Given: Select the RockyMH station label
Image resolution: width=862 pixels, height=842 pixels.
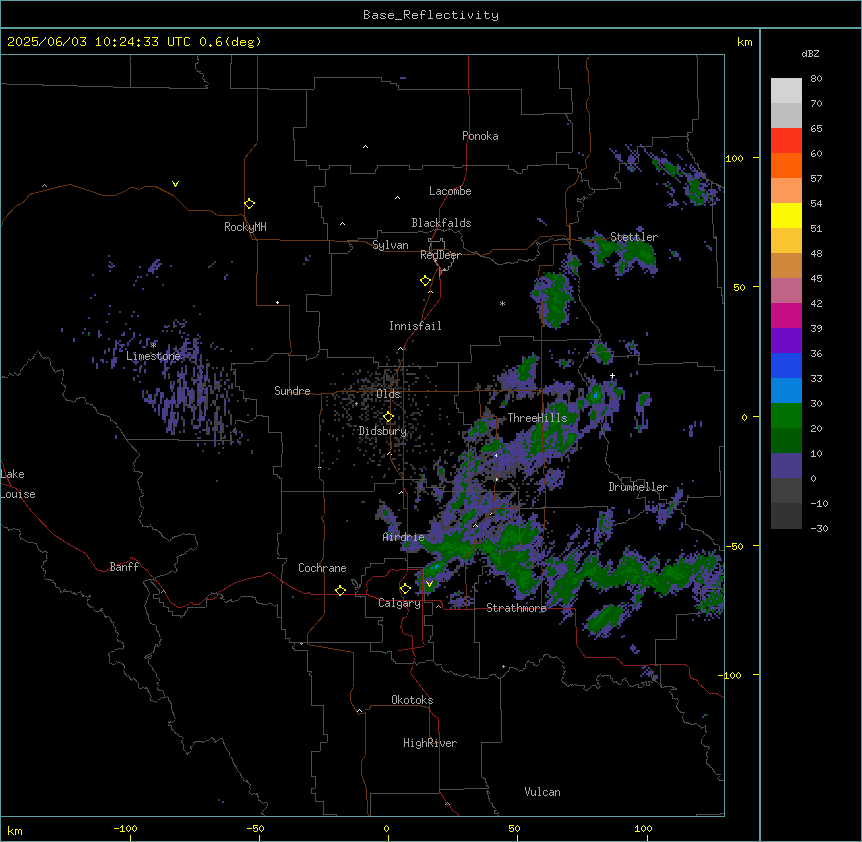Looking at the screenshot, I should click(245, 227).
